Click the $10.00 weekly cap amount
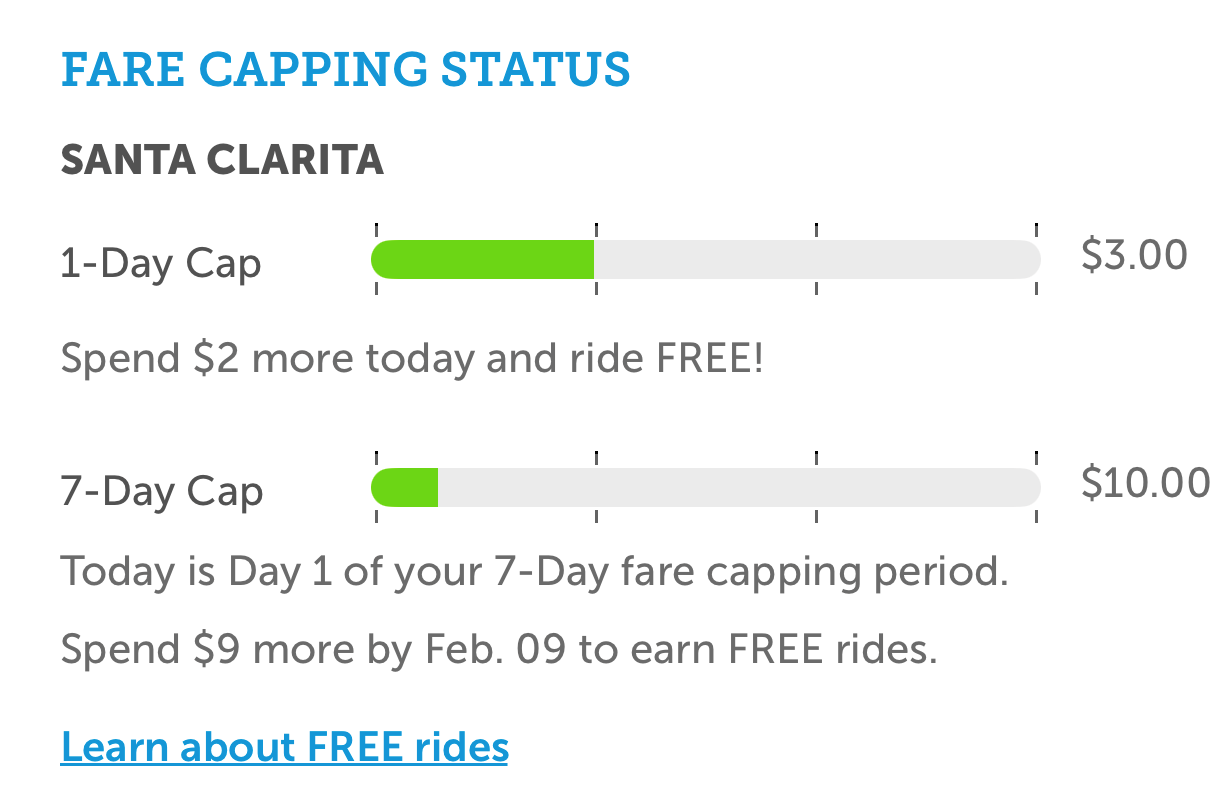 click(x=1145, y=483)
